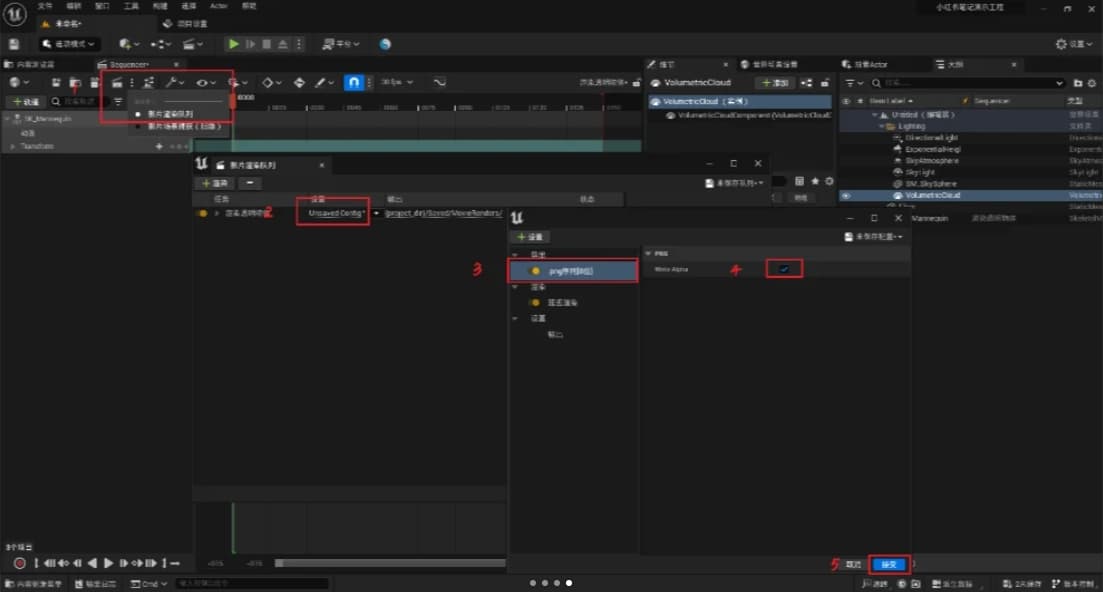Open the Sequencer wrench actions dropdown
Screen dimensions: 1103x592
[174, 82]
